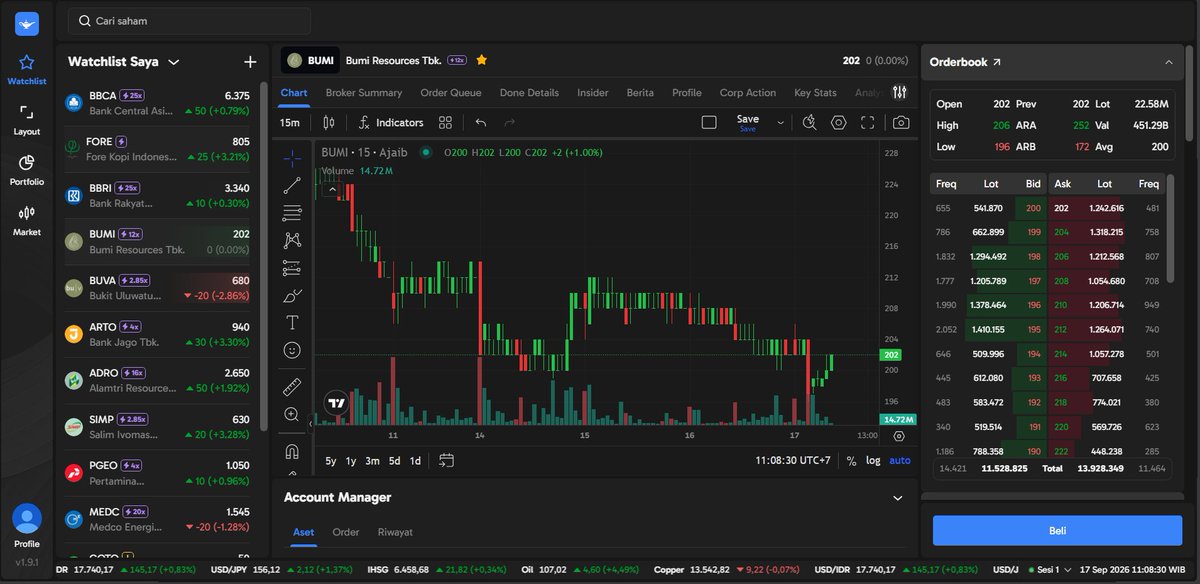The image size is (1200, 584).
Task: Open Orderbook in a new window arrow
Action: point(996,62)
